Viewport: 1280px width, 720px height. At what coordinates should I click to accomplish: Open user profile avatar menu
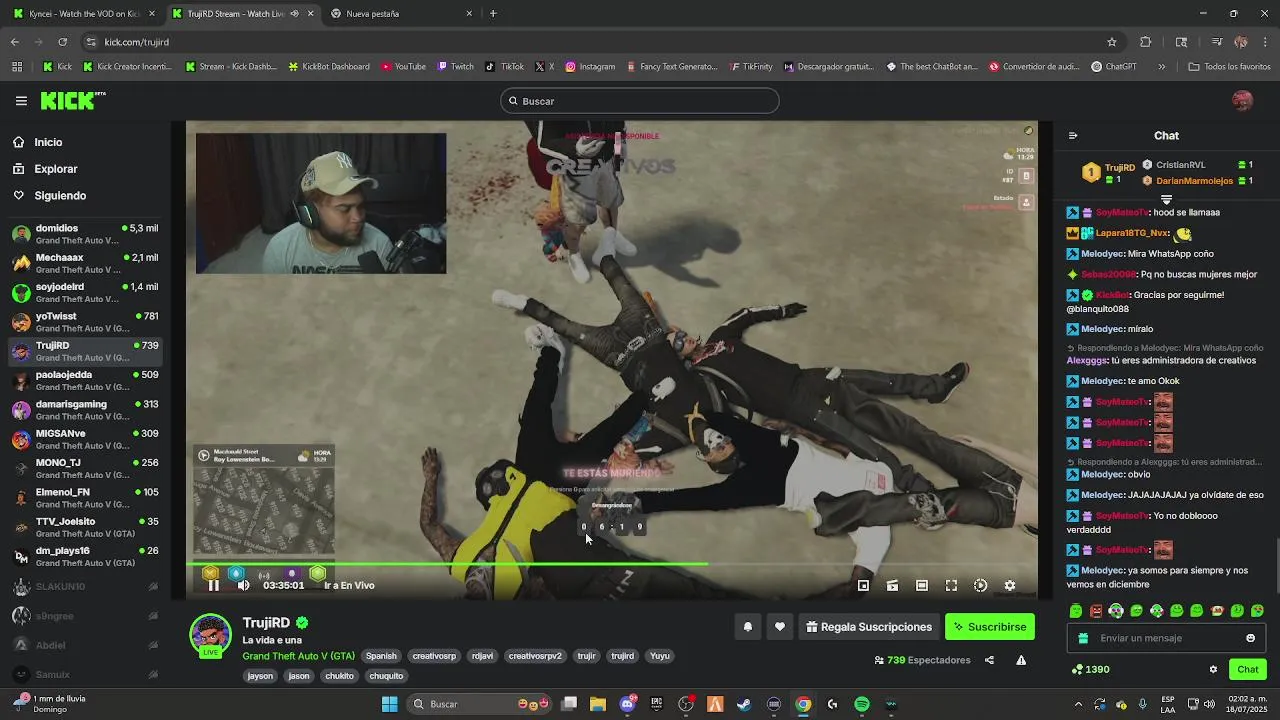(1242, 101)
